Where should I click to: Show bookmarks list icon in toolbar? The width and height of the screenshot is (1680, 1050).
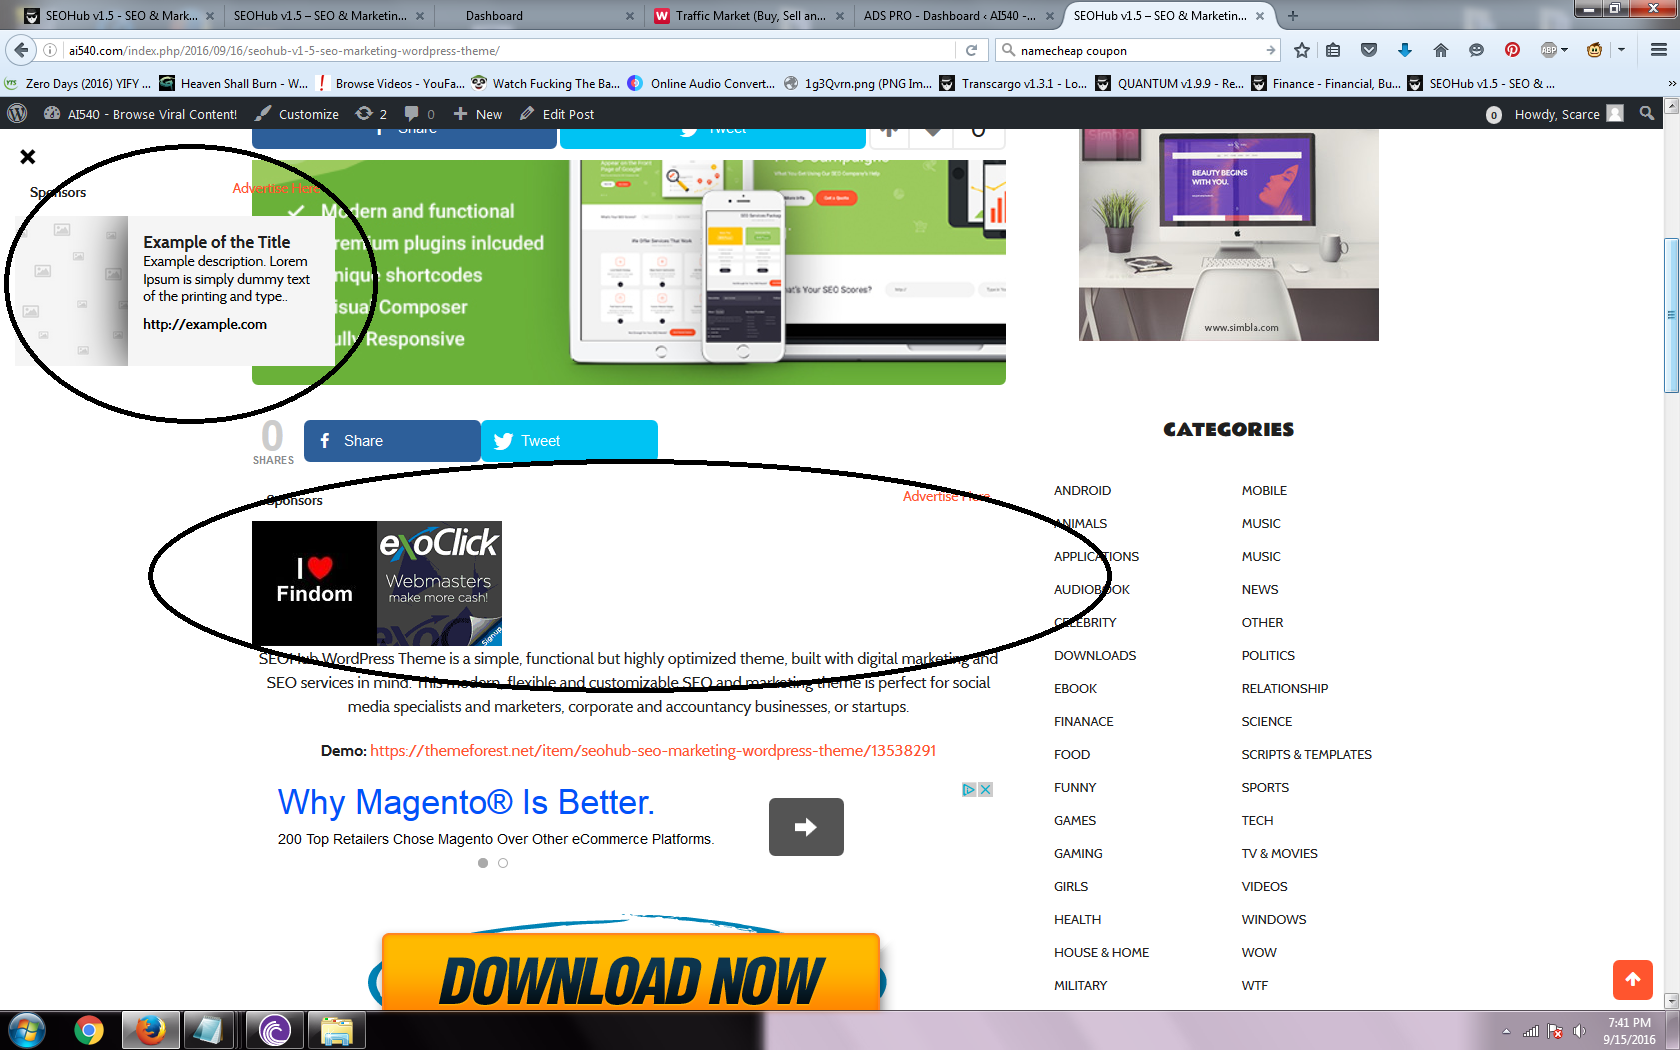pos(1333,50)
